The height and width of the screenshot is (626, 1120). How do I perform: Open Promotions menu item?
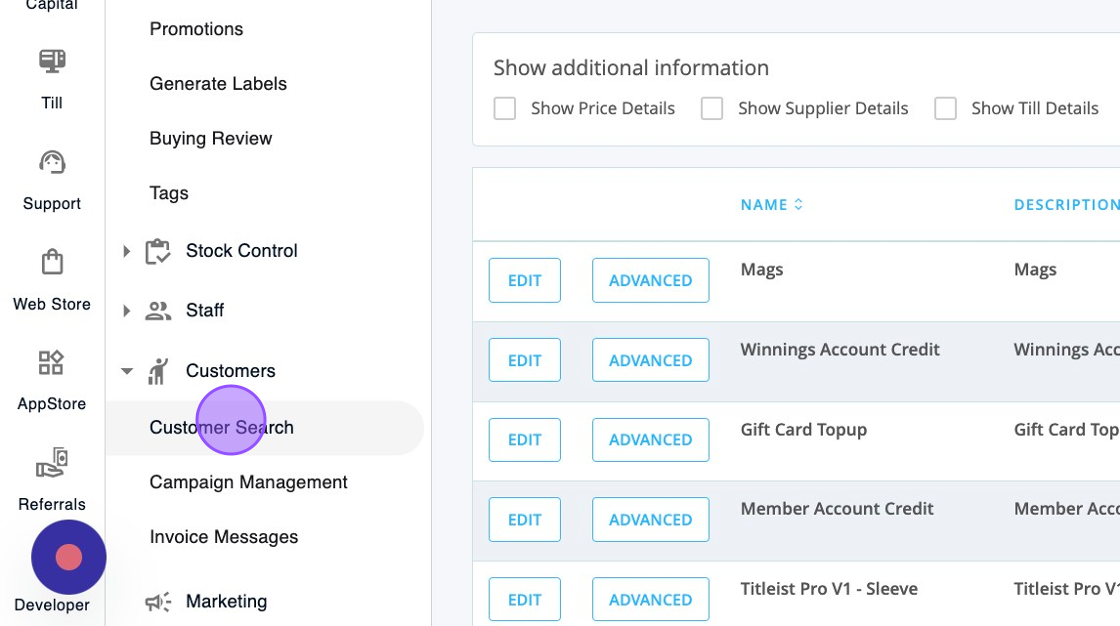[196, 29]
